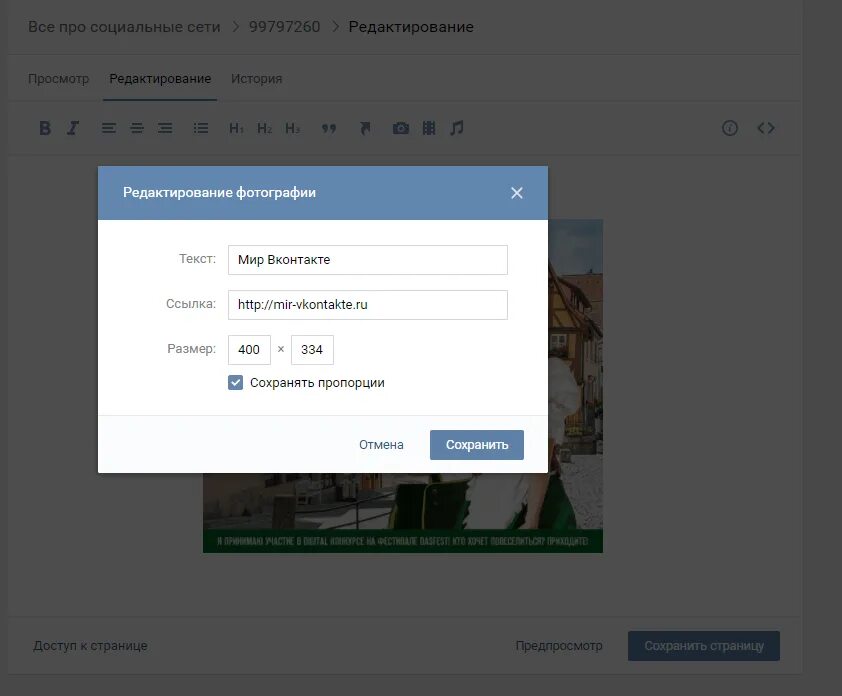Click the width field showing 400
This screenshot has height=696, width=842.
[249, 350]
